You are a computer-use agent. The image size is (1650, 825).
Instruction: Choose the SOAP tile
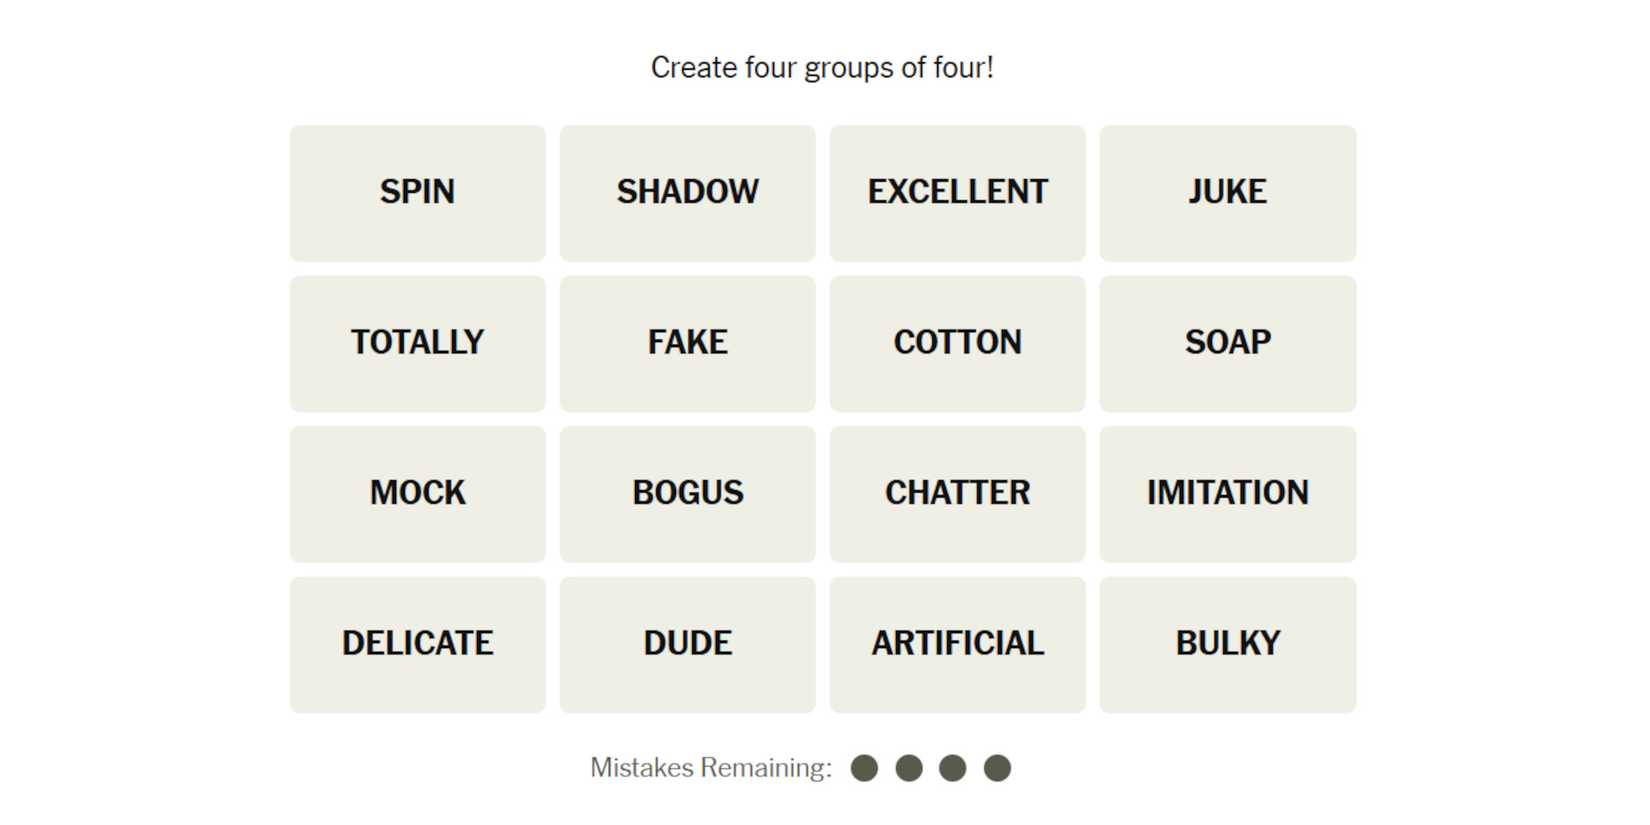(1227, 343)
